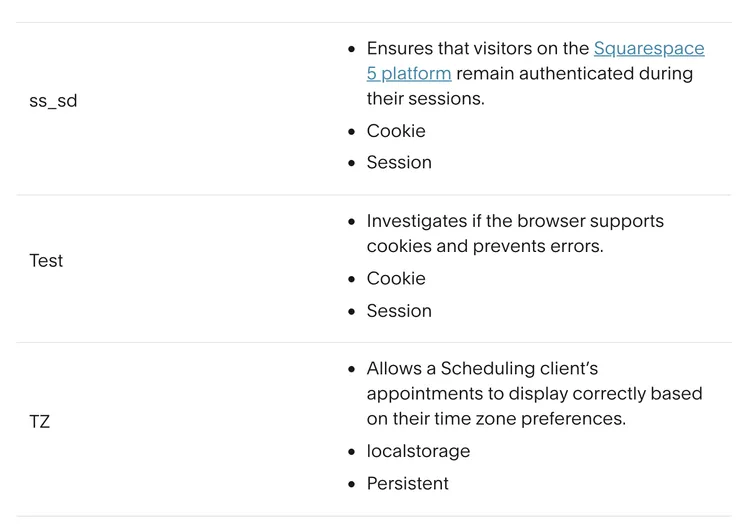The height and width of the screenshot is (527, 750).
Task: Click the ss_sd cookie name
Action: pos(53,101)
